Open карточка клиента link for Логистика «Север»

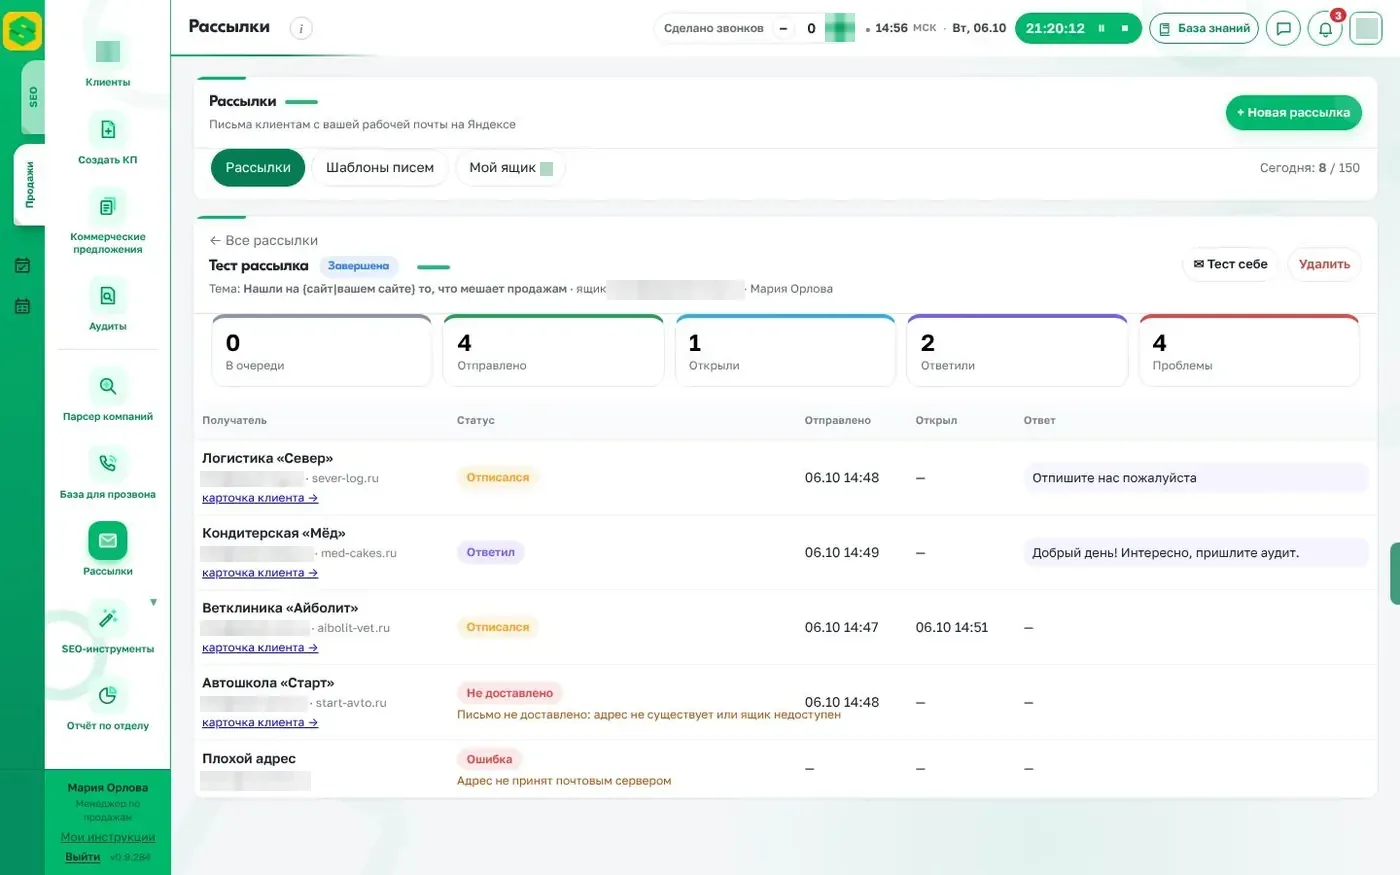tap(260, 498)
